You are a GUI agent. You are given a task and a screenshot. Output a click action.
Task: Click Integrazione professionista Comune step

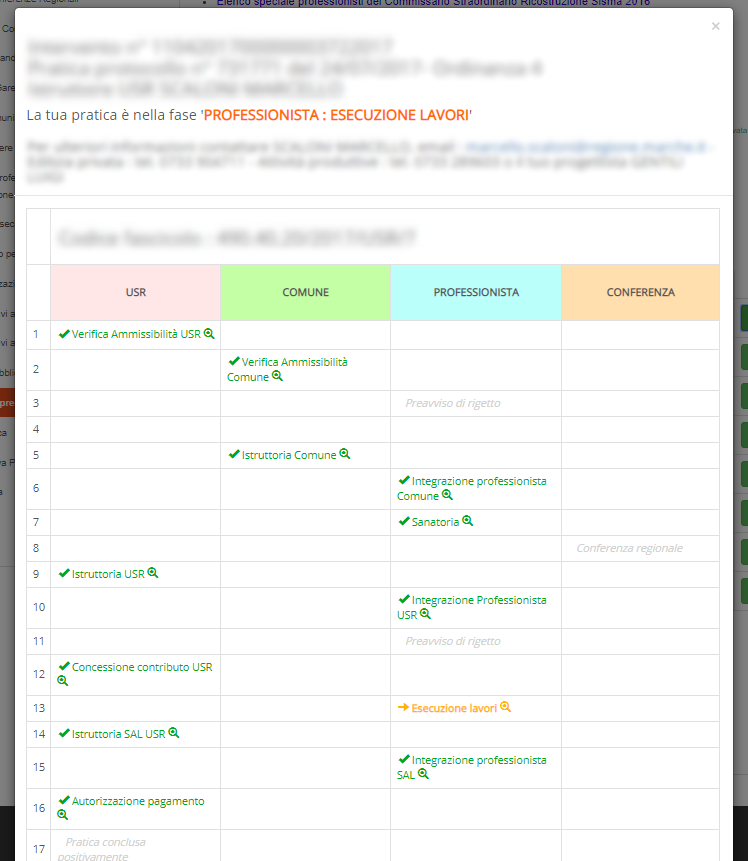coord(472,488)
